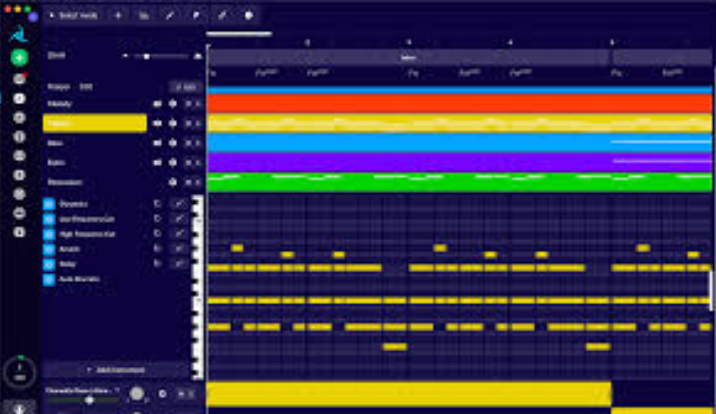
Task: Click the download icon at sidebar bottom
Action: click(19, 409)
